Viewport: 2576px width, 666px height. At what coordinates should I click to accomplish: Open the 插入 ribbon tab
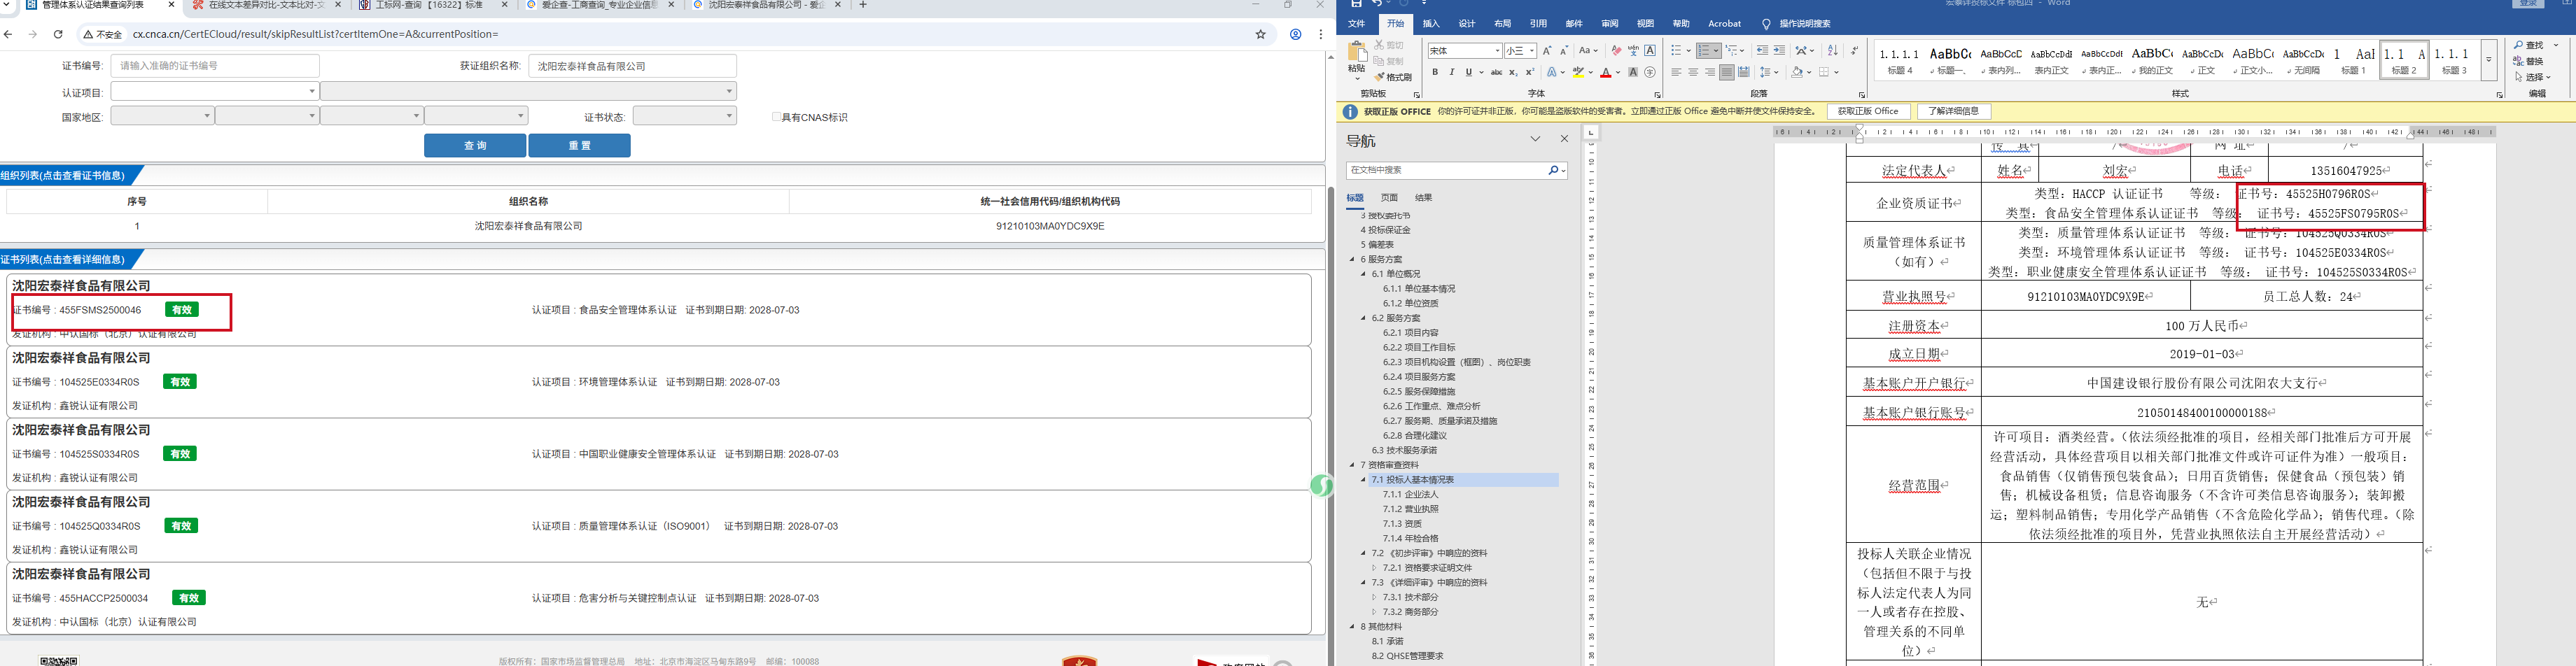point(1431,23)
